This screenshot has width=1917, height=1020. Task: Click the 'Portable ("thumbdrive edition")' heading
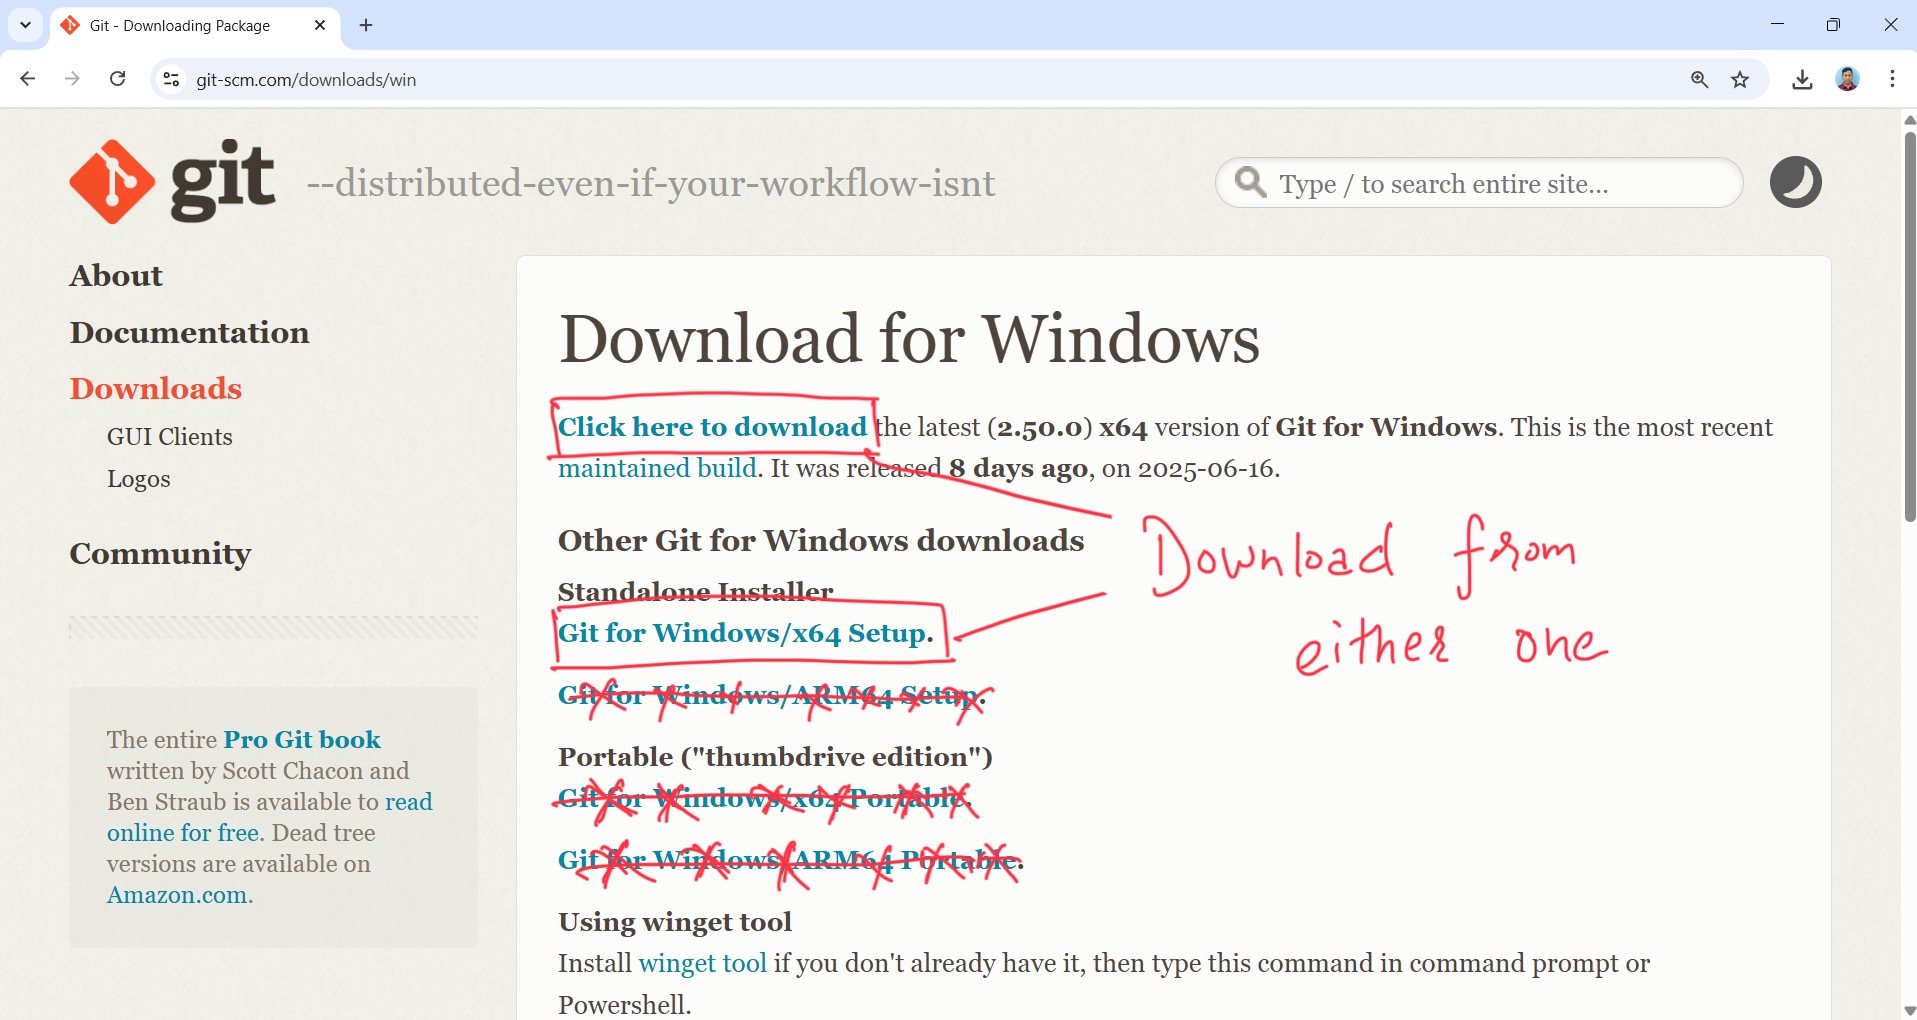(775, 757)
